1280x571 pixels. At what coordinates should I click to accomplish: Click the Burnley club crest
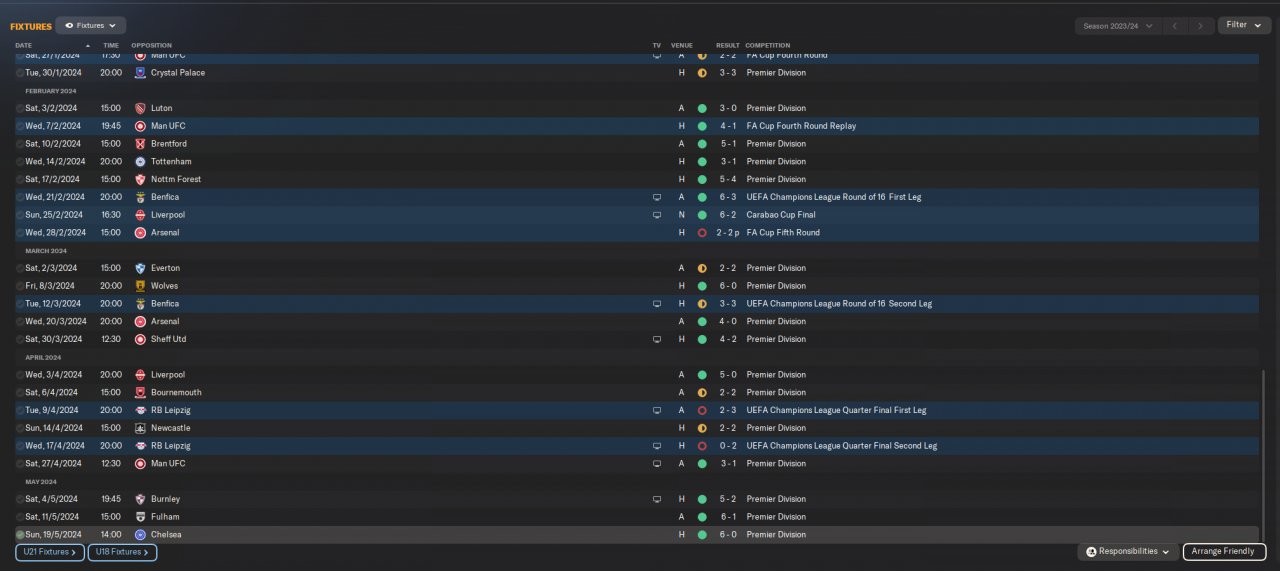[141, 499]
